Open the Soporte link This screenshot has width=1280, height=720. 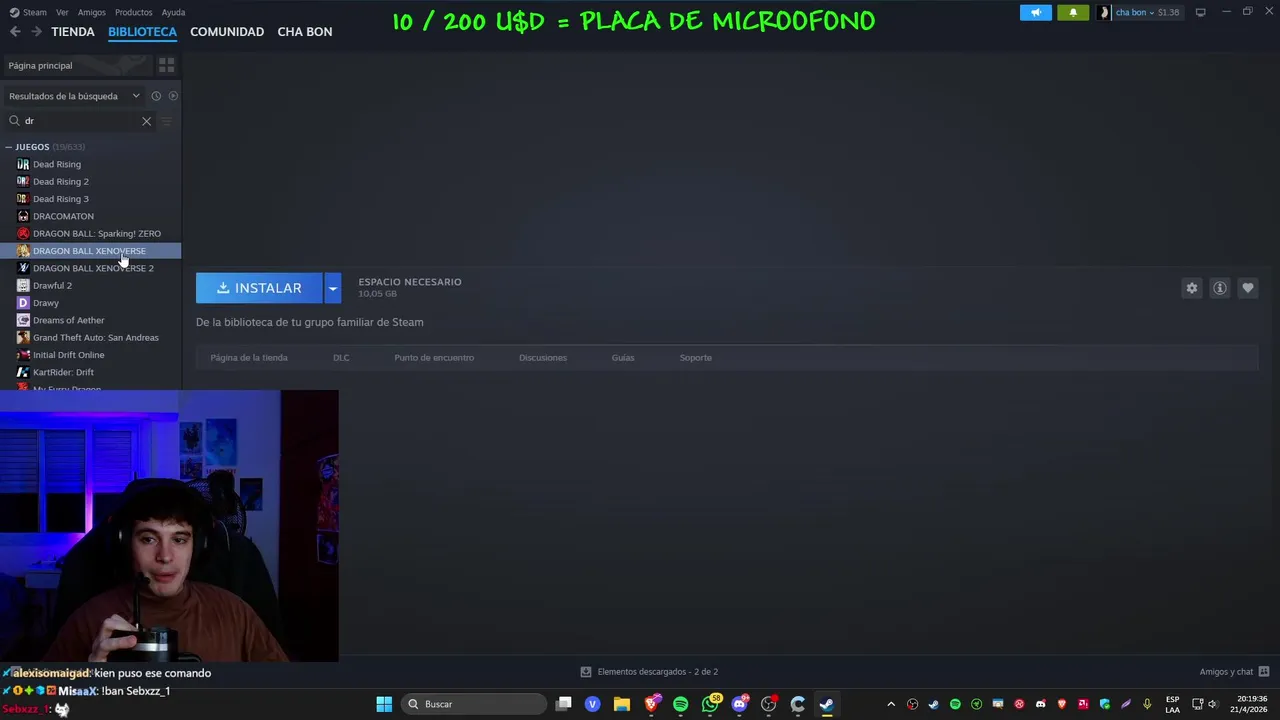pyautogui.click(x=696, y=357)
